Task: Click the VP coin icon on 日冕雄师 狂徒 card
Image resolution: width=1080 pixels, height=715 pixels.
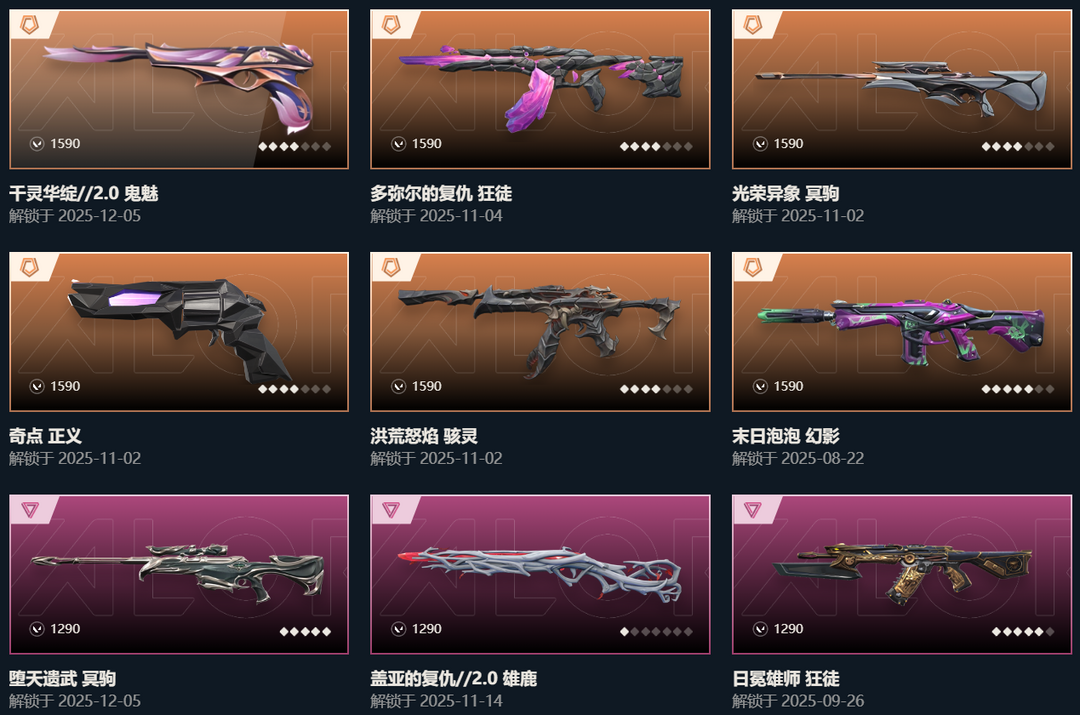Action: tap(760, 629)
